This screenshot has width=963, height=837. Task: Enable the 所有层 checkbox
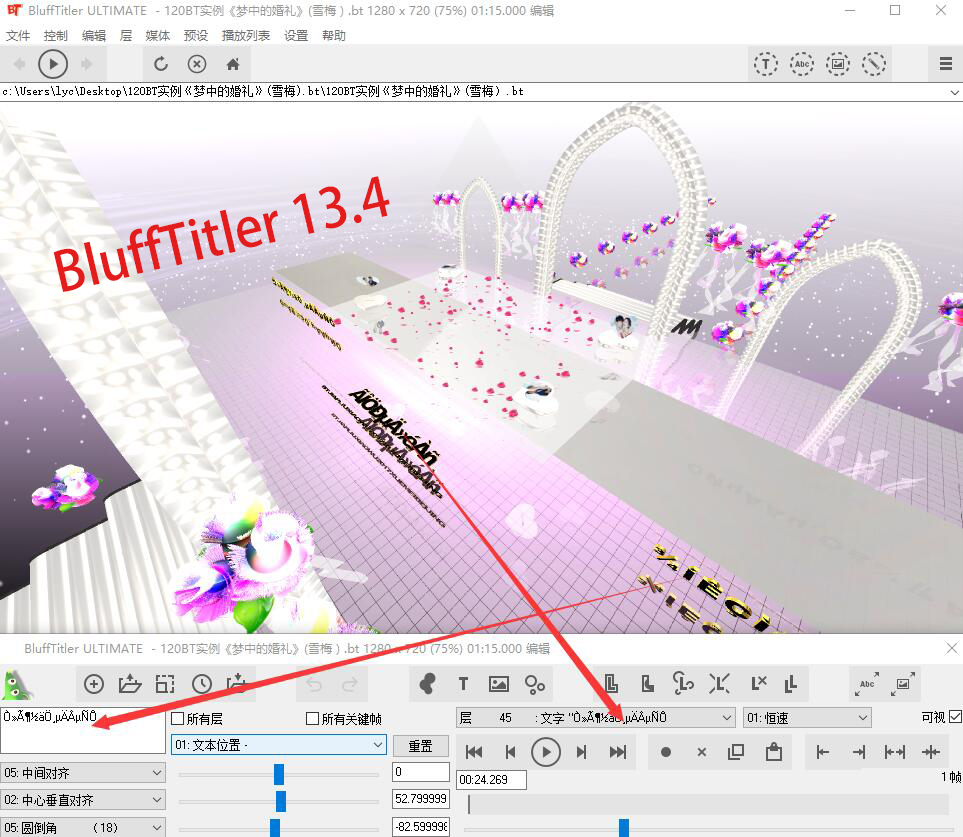pos(177,718)
